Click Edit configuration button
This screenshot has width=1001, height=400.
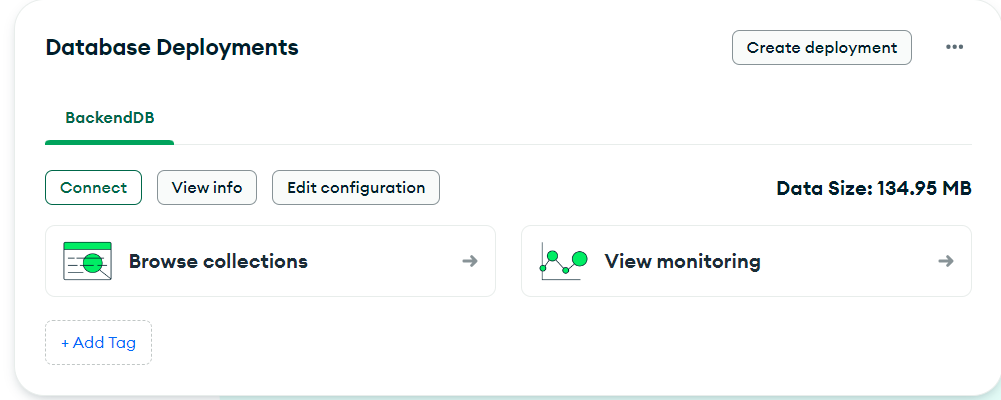point(356,187)
